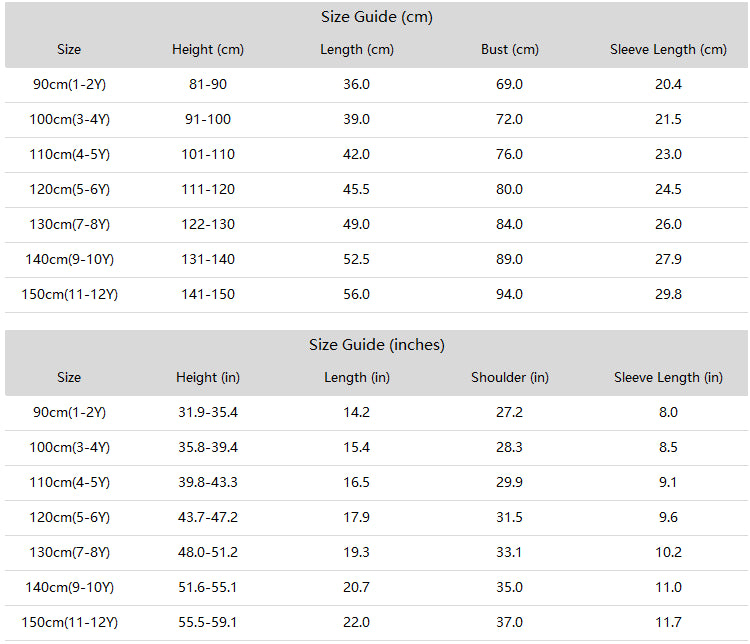This screenshot has width=750, height=644.
Task: Click the Size Guide (inches) title
Action: pos(376,345)
